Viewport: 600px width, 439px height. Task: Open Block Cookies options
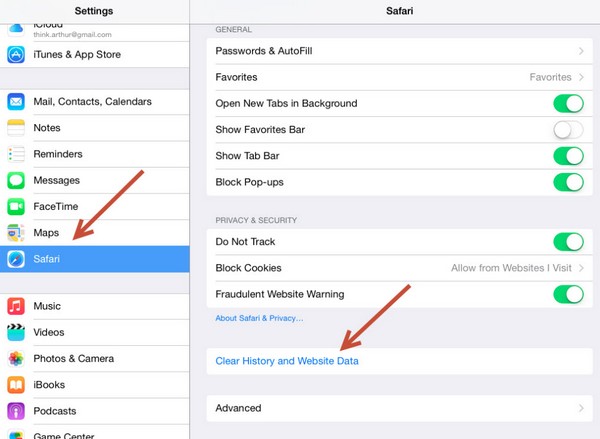point(399,268)
